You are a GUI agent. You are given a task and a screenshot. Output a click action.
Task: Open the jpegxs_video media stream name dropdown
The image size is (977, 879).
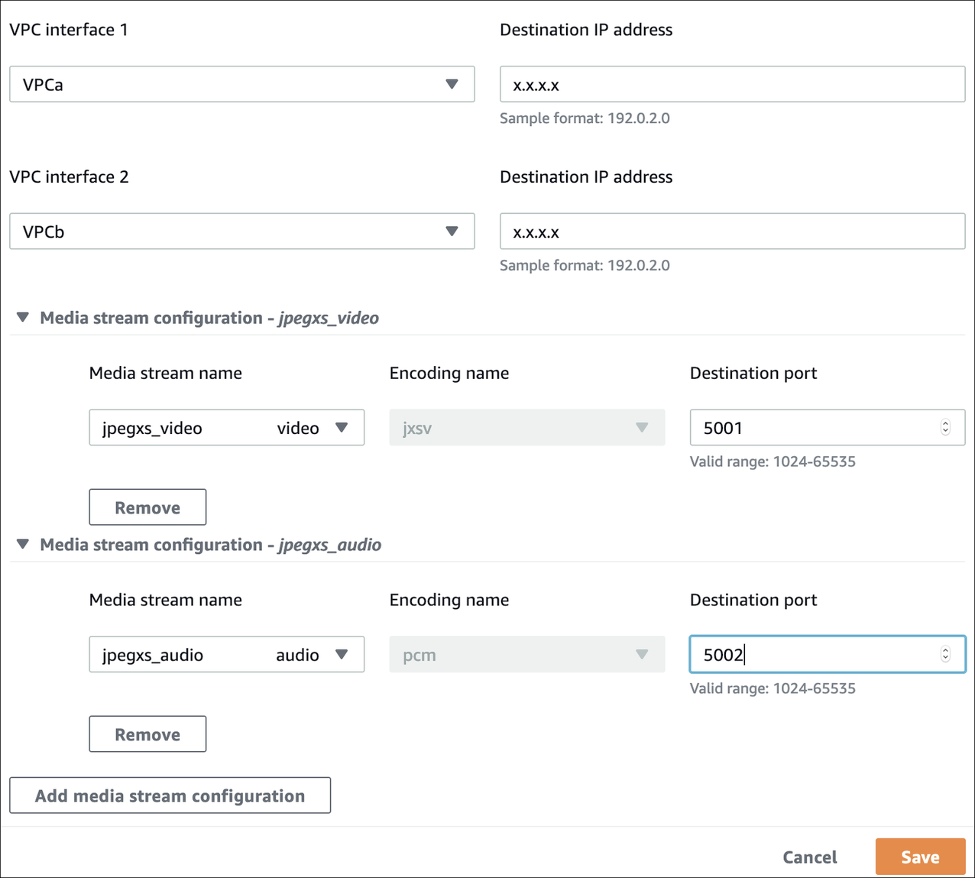(x=226, y=428)
